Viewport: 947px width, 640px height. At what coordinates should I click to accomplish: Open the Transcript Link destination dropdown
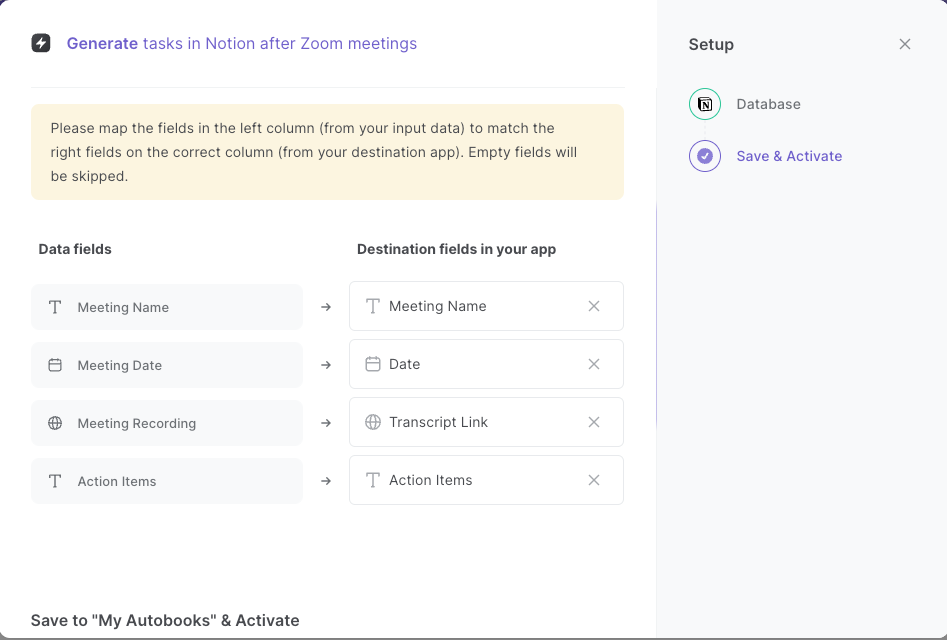pyautogui.click(x=486, y=422)
